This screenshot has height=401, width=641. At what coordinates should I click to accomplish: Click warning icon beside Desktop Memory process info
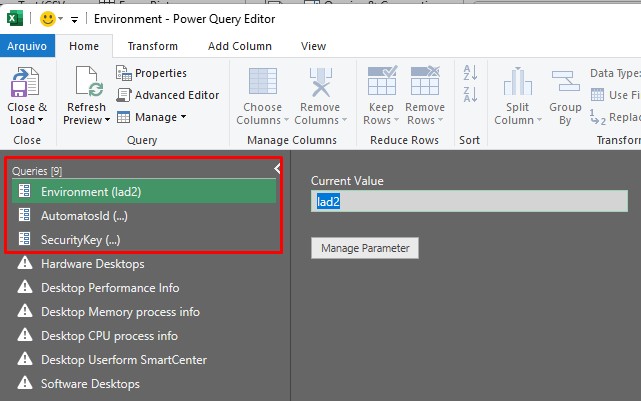pyautogui.click(x=25, y=311)
